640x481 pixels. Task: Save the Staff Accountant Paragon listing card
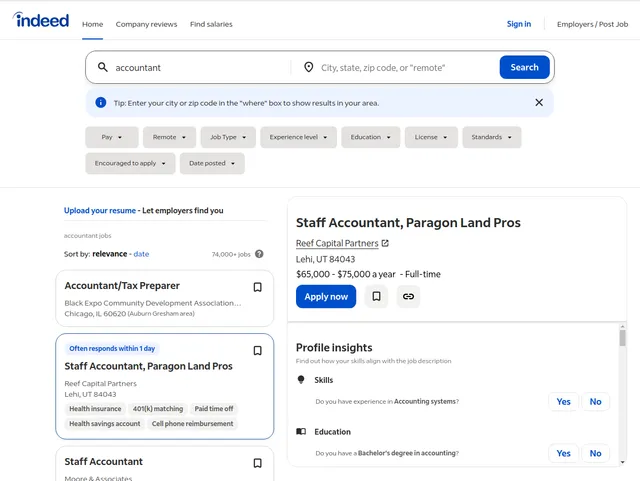click(257, 351)
